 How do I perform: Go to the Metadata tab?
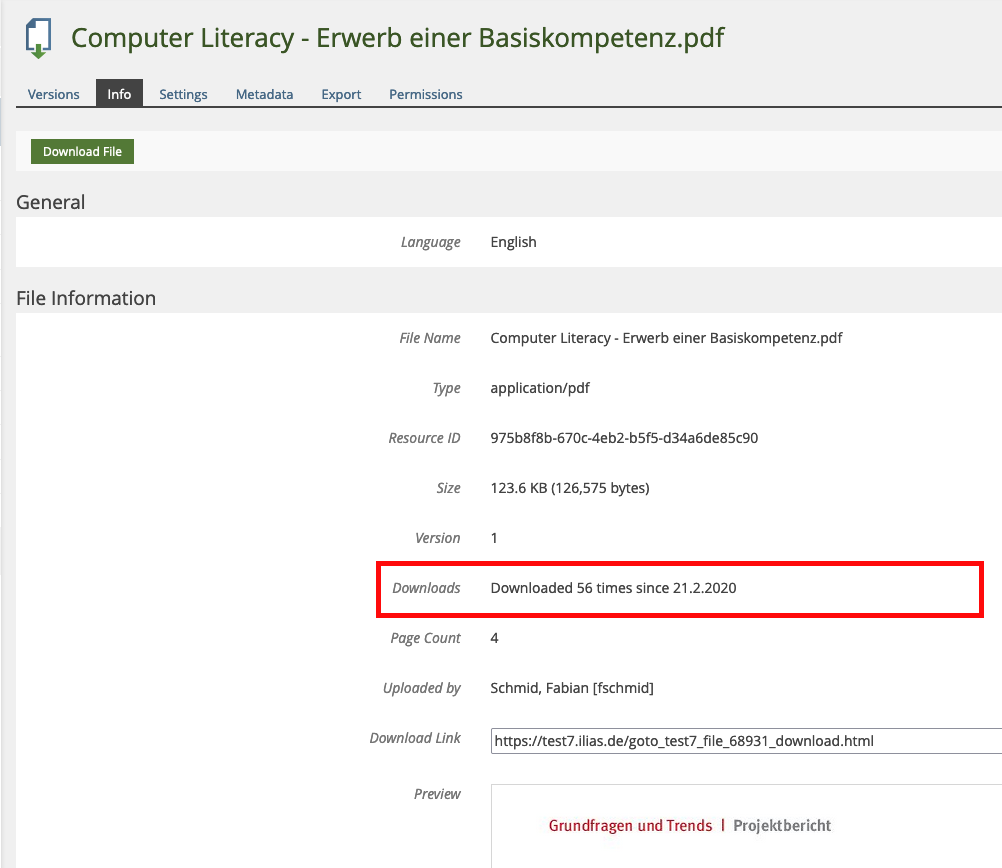click(264, 94)
